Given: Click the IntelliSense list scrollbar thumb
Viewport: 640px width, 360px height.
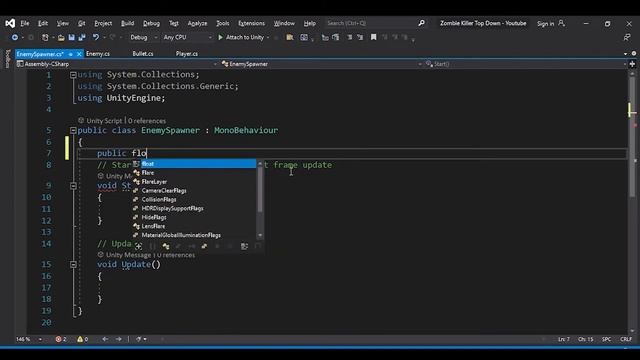Looking at the screenshot, I should tap(260, 189).
